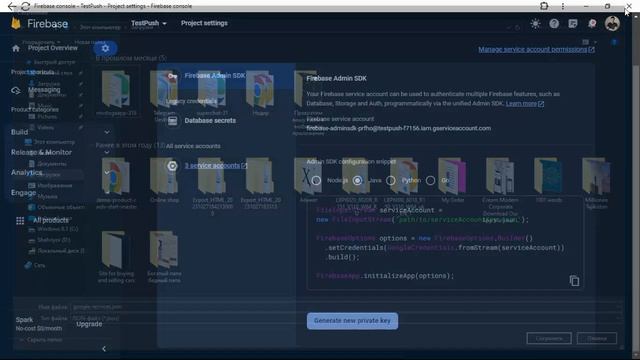Open the TestPush project dropdown
640x360 pixels.
click(149, 23)
